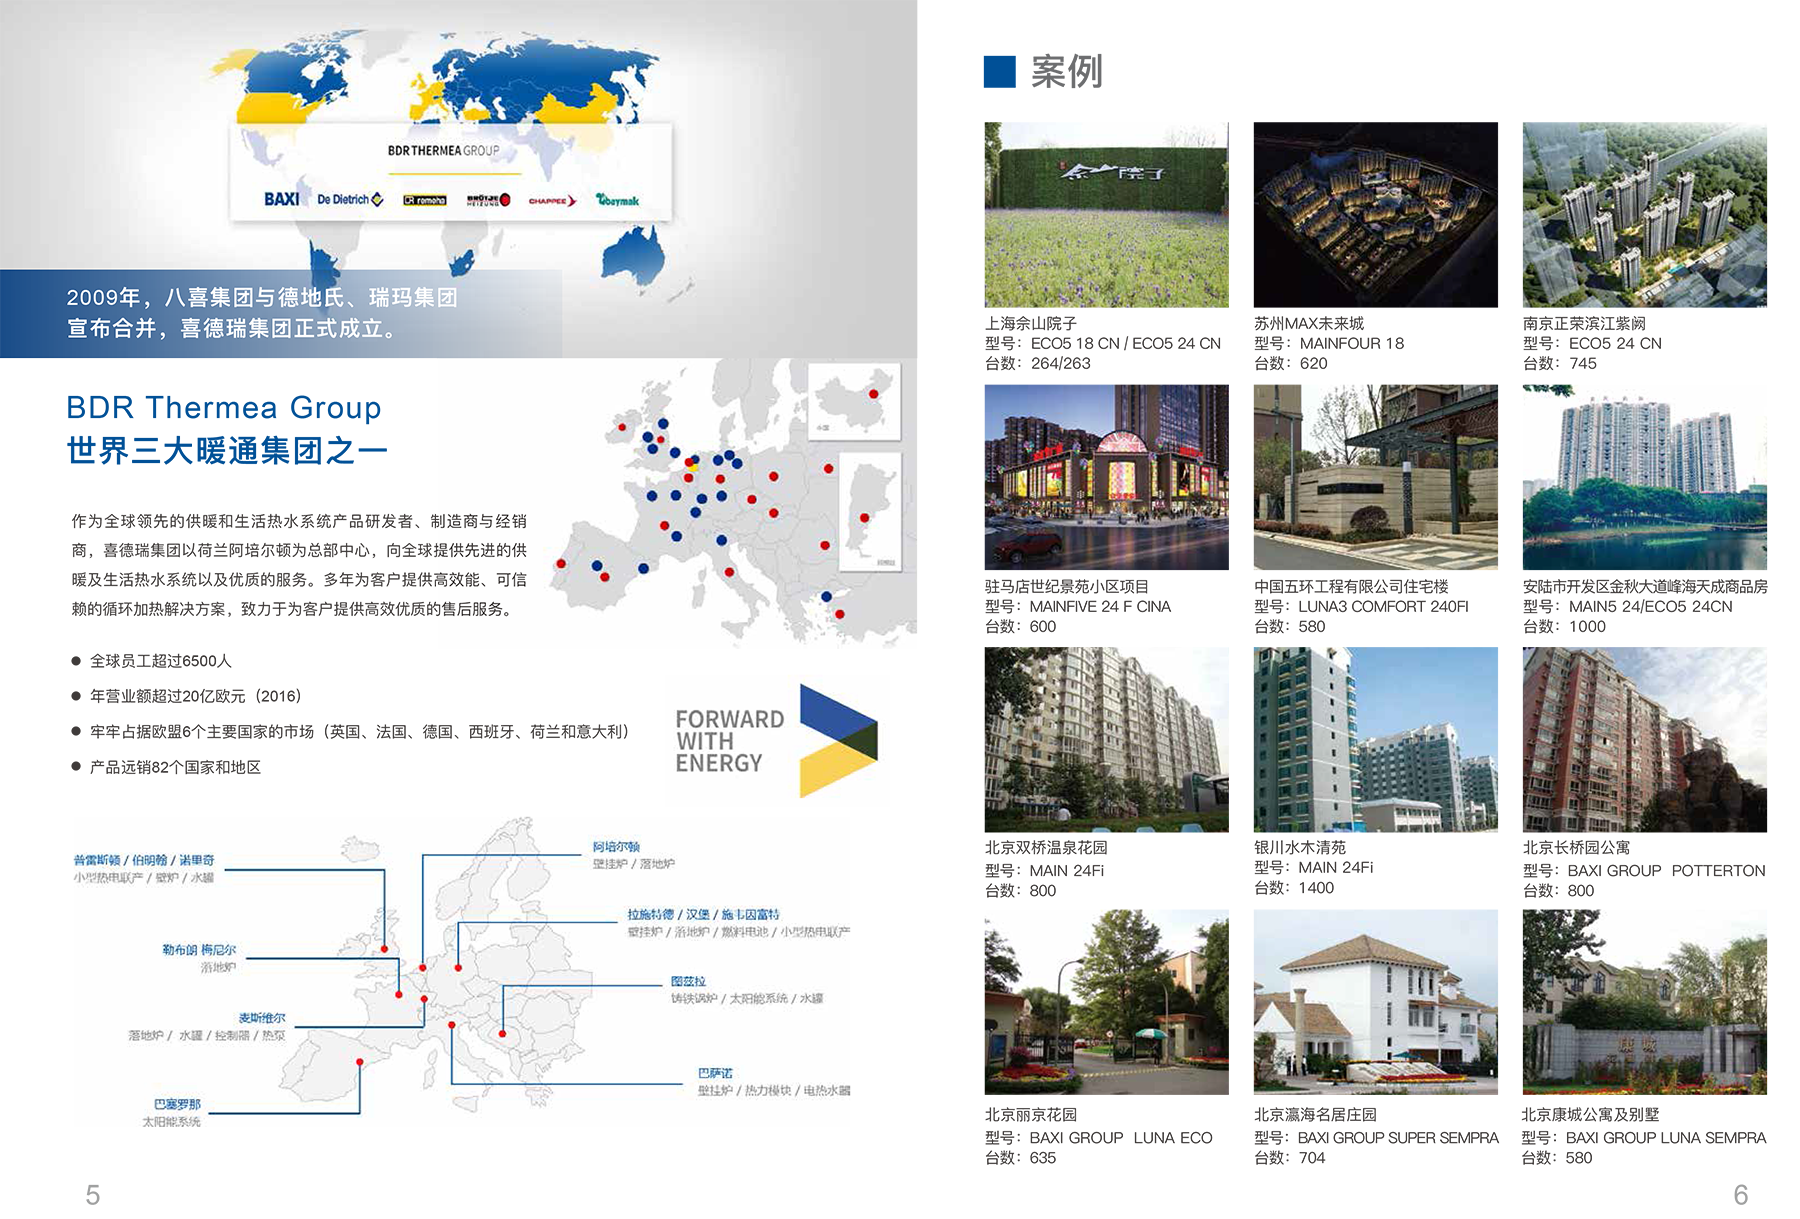The height and width of the screenshot is (1219, 1800).
Task: Click the model text ECO5 18 CN / ECO5 24 CN
Action: pos(1125,343)
